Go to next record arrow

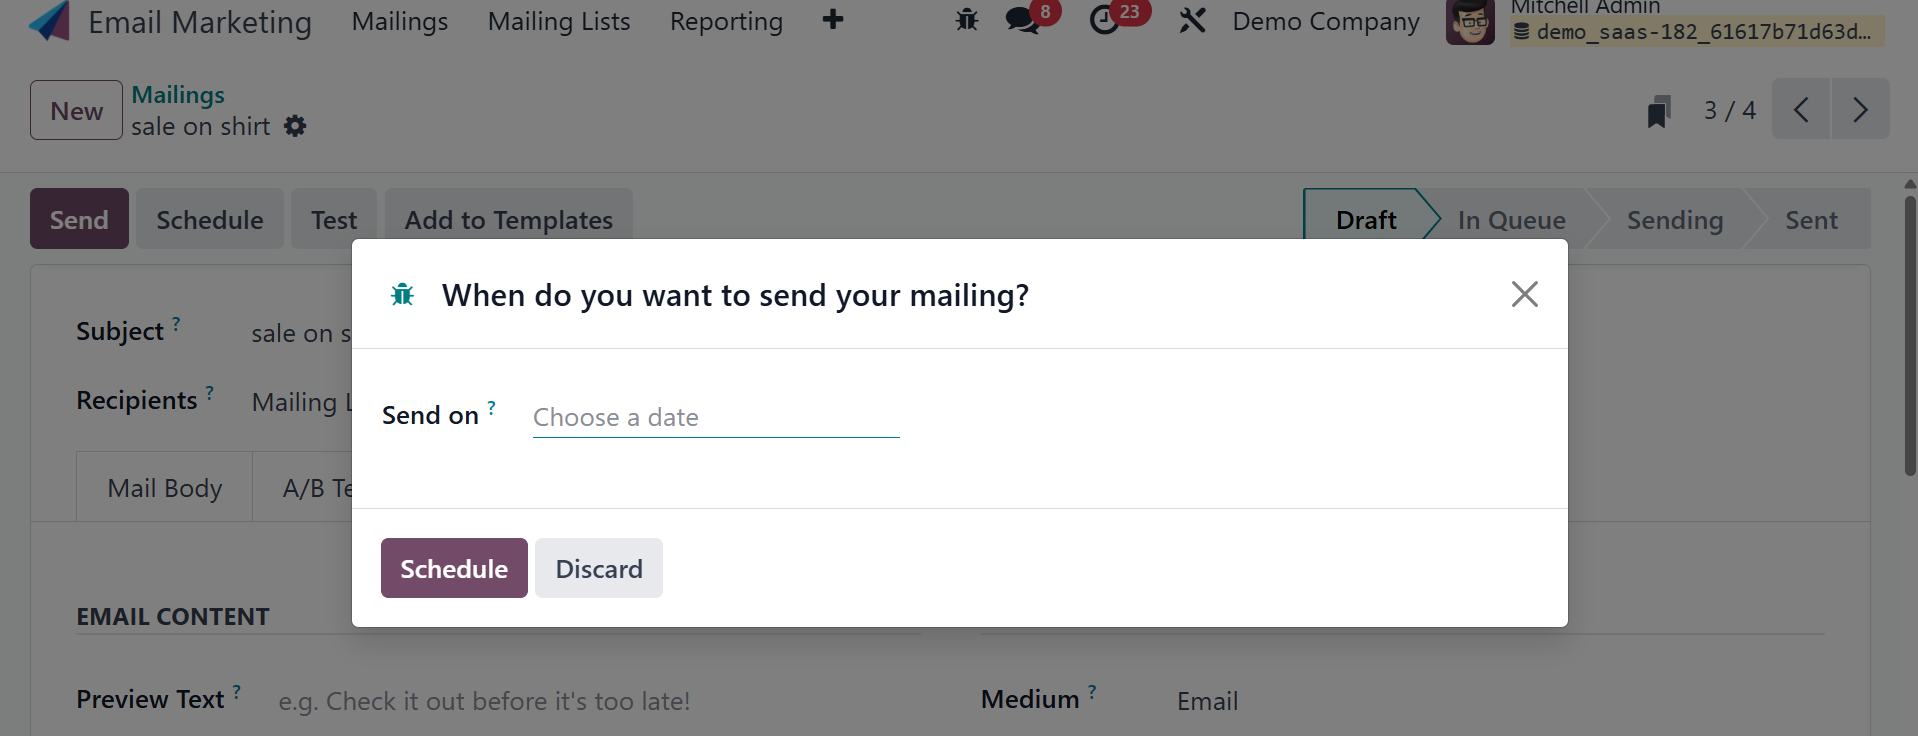pos(1860,110)
